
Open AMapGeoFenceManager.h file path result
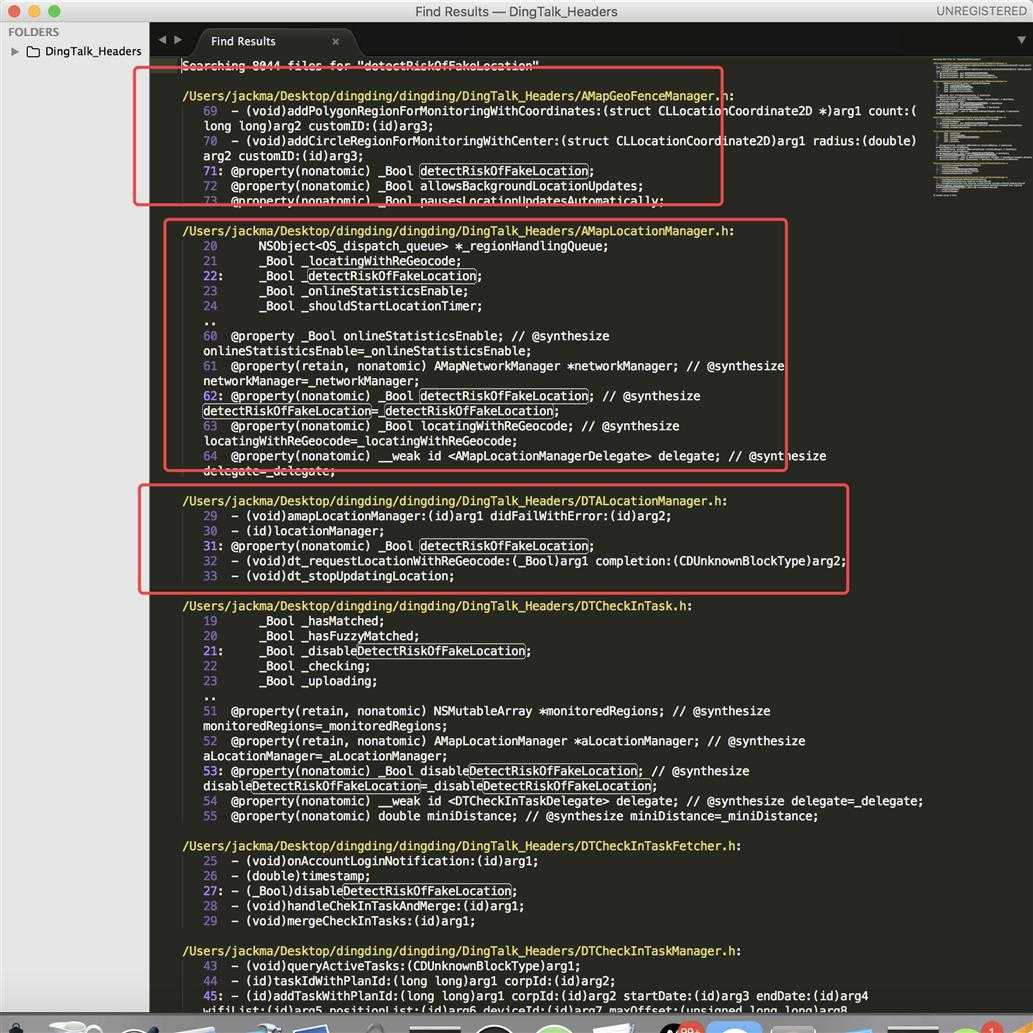tap(458, 96)
